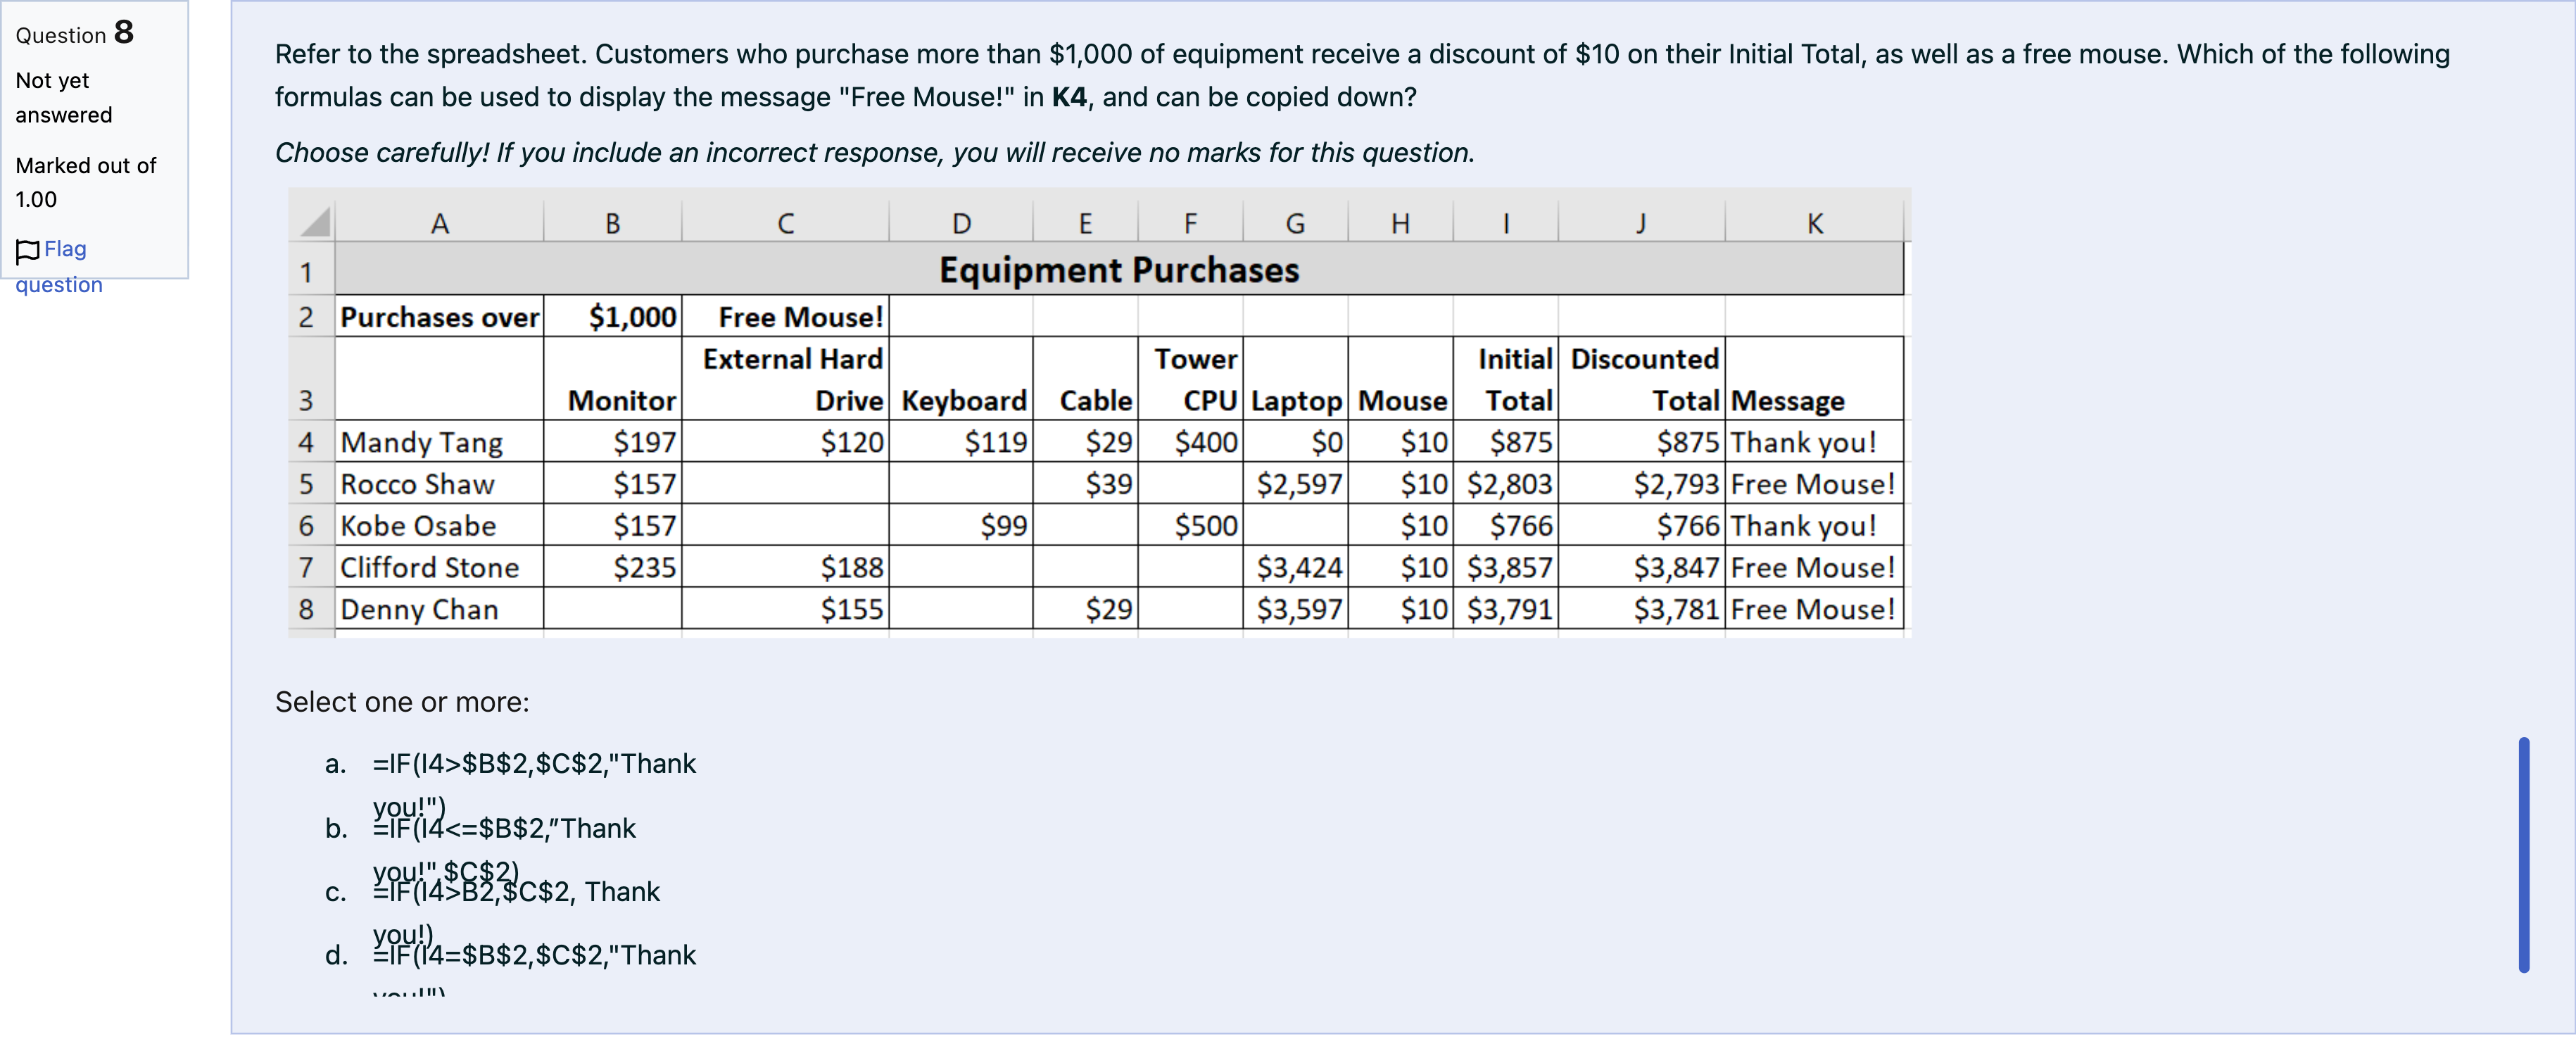Click the flag icon next to Flag question

point(27,250)
